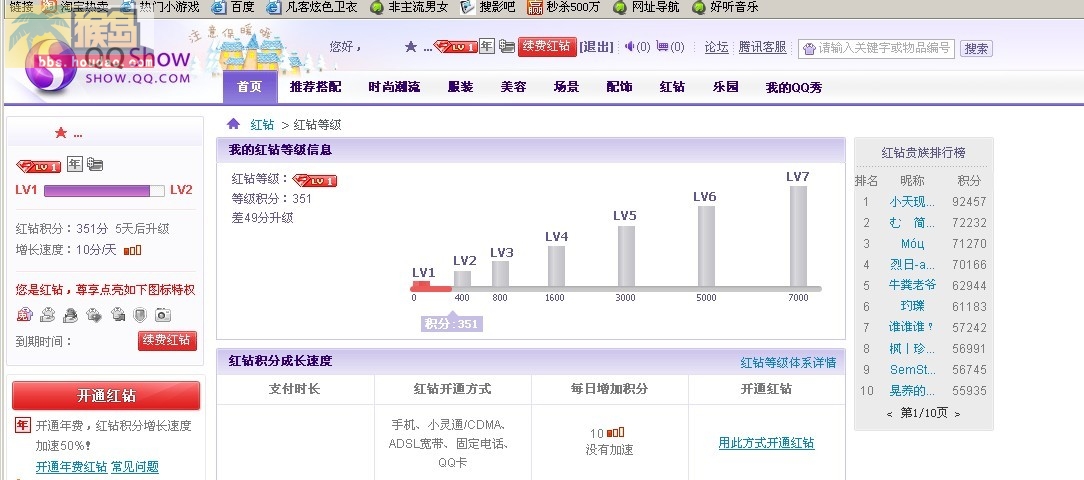Open the 腾讯客服 support link
The width and height of the screenshot is (1084, 480).
pyautogui.click(x=763, y=47)
